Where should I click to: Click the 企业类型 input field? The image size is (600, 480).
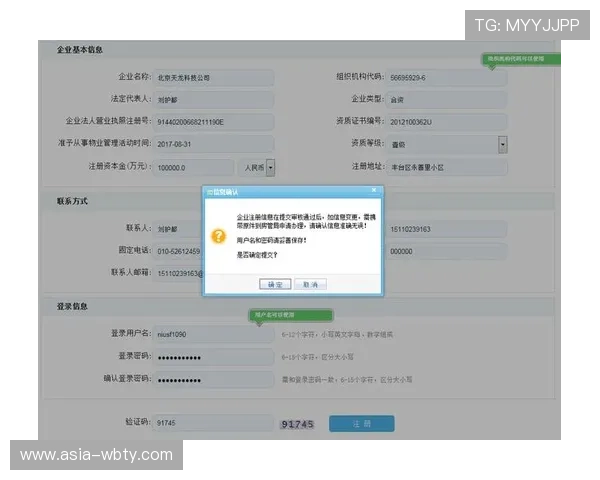click(x=447, y=100)
